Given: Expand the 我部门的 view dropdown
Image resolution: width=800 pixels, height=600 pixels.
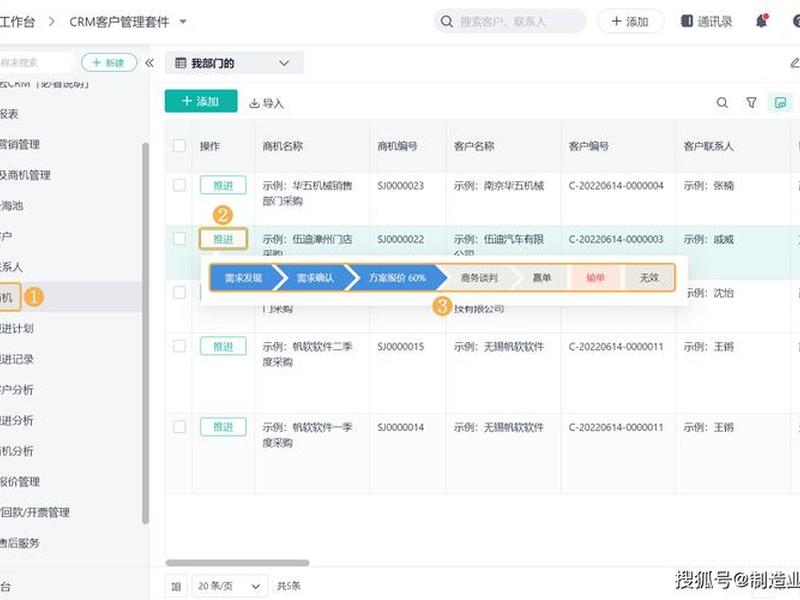Looking at the screenshot, I should coord(284,63).
